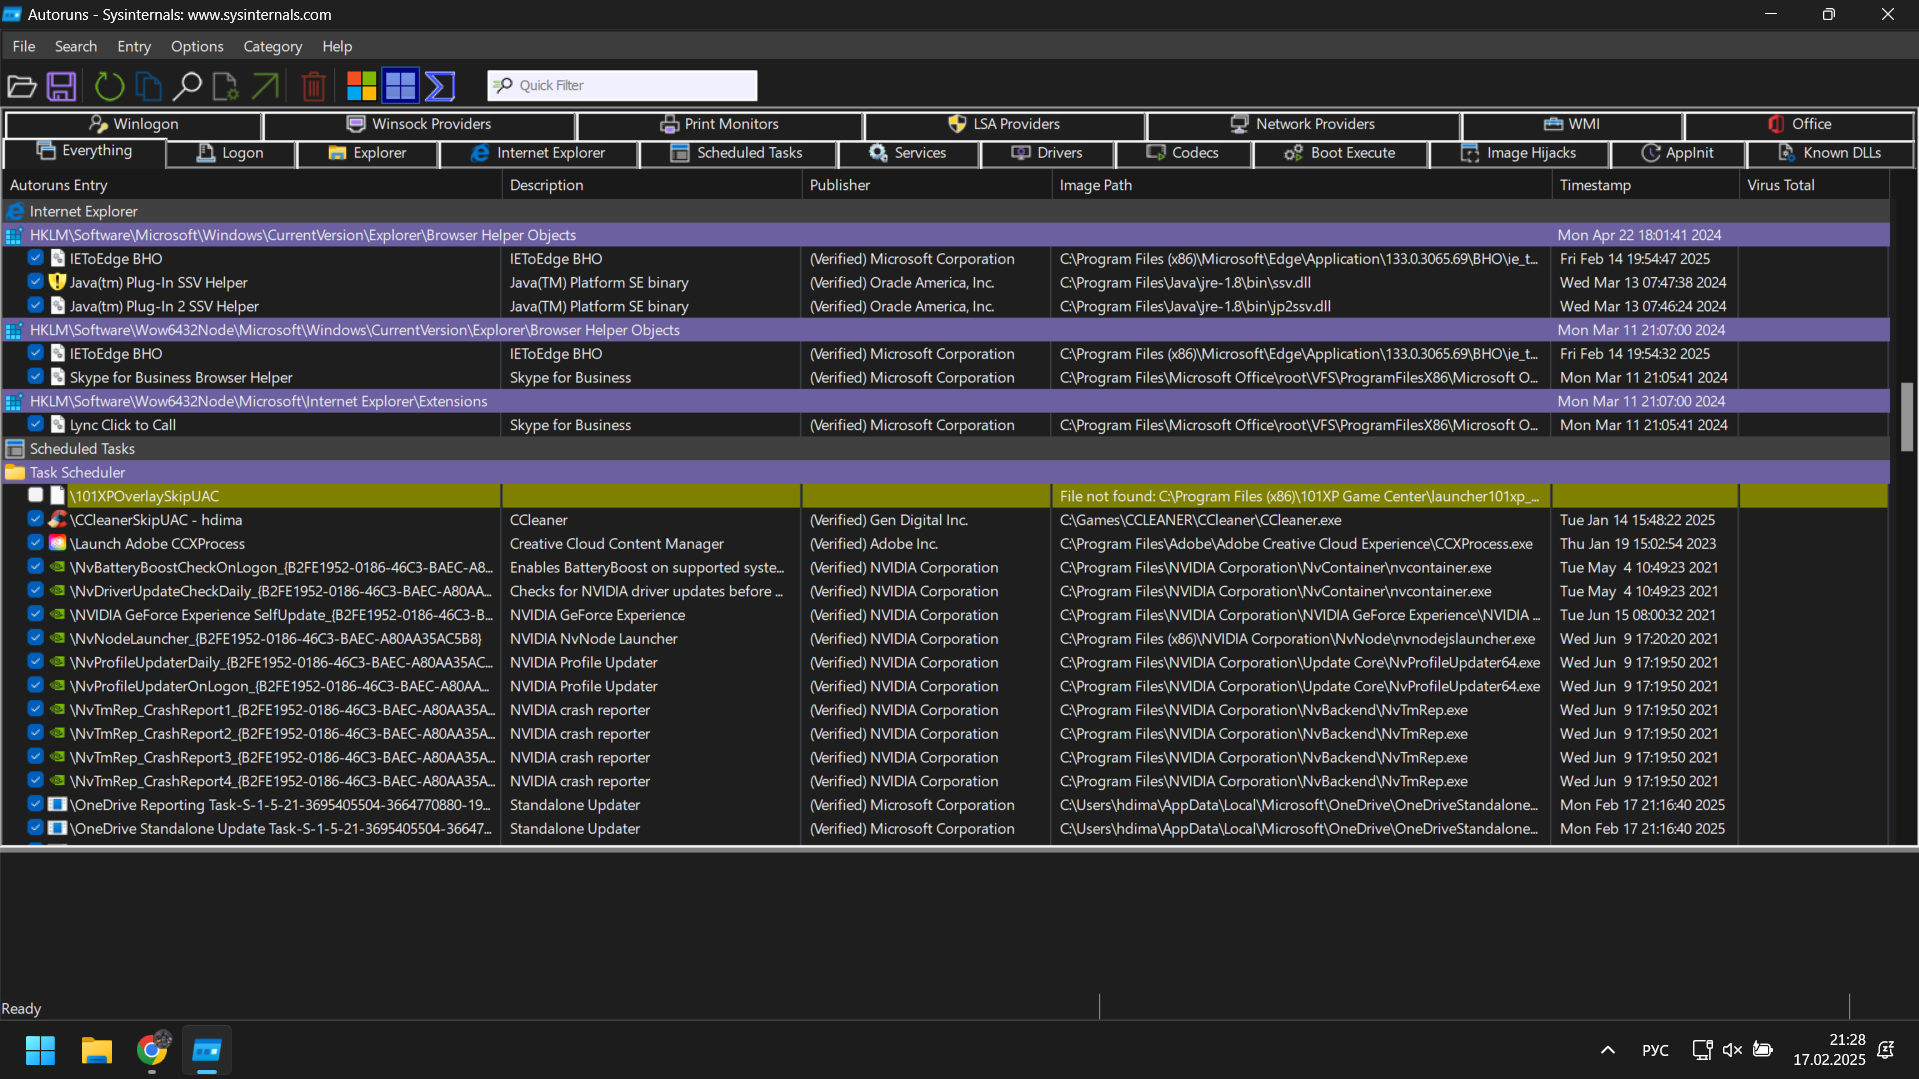Screen dimensions: 1919x1079
Task: Open Google Chrome from taskbar
Action: point(152,1050)
